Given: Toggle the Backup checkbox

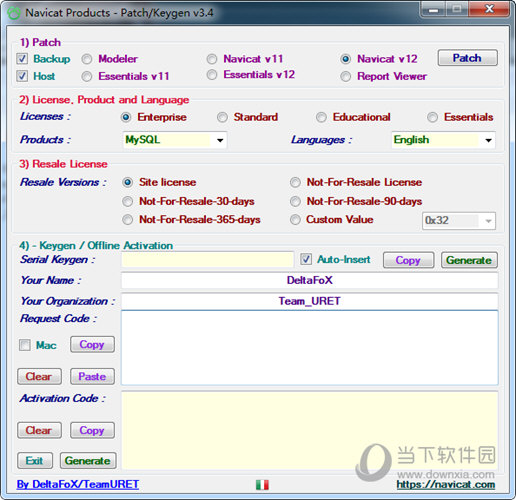Looking at the screenshot, I should (22, 59).
